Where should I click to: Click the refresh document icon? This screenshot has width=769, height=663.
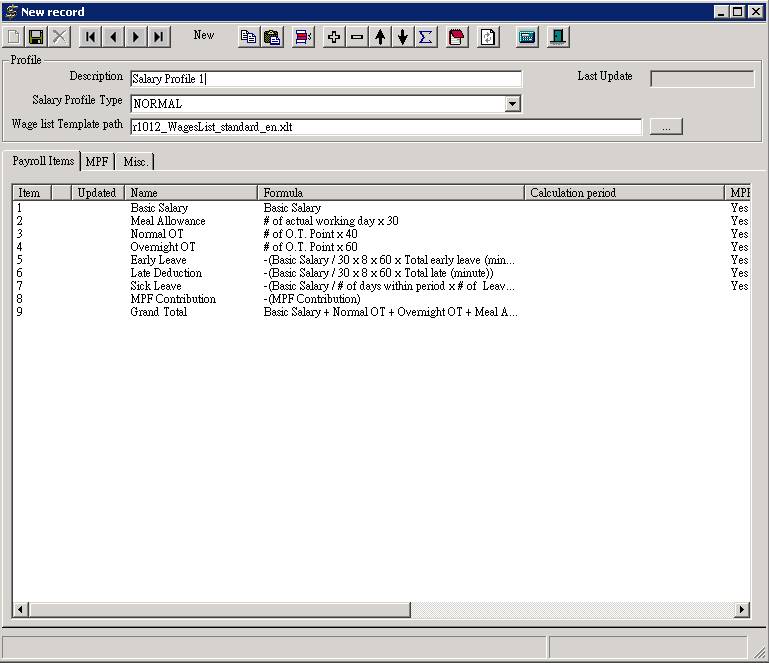tap(488, 37)
